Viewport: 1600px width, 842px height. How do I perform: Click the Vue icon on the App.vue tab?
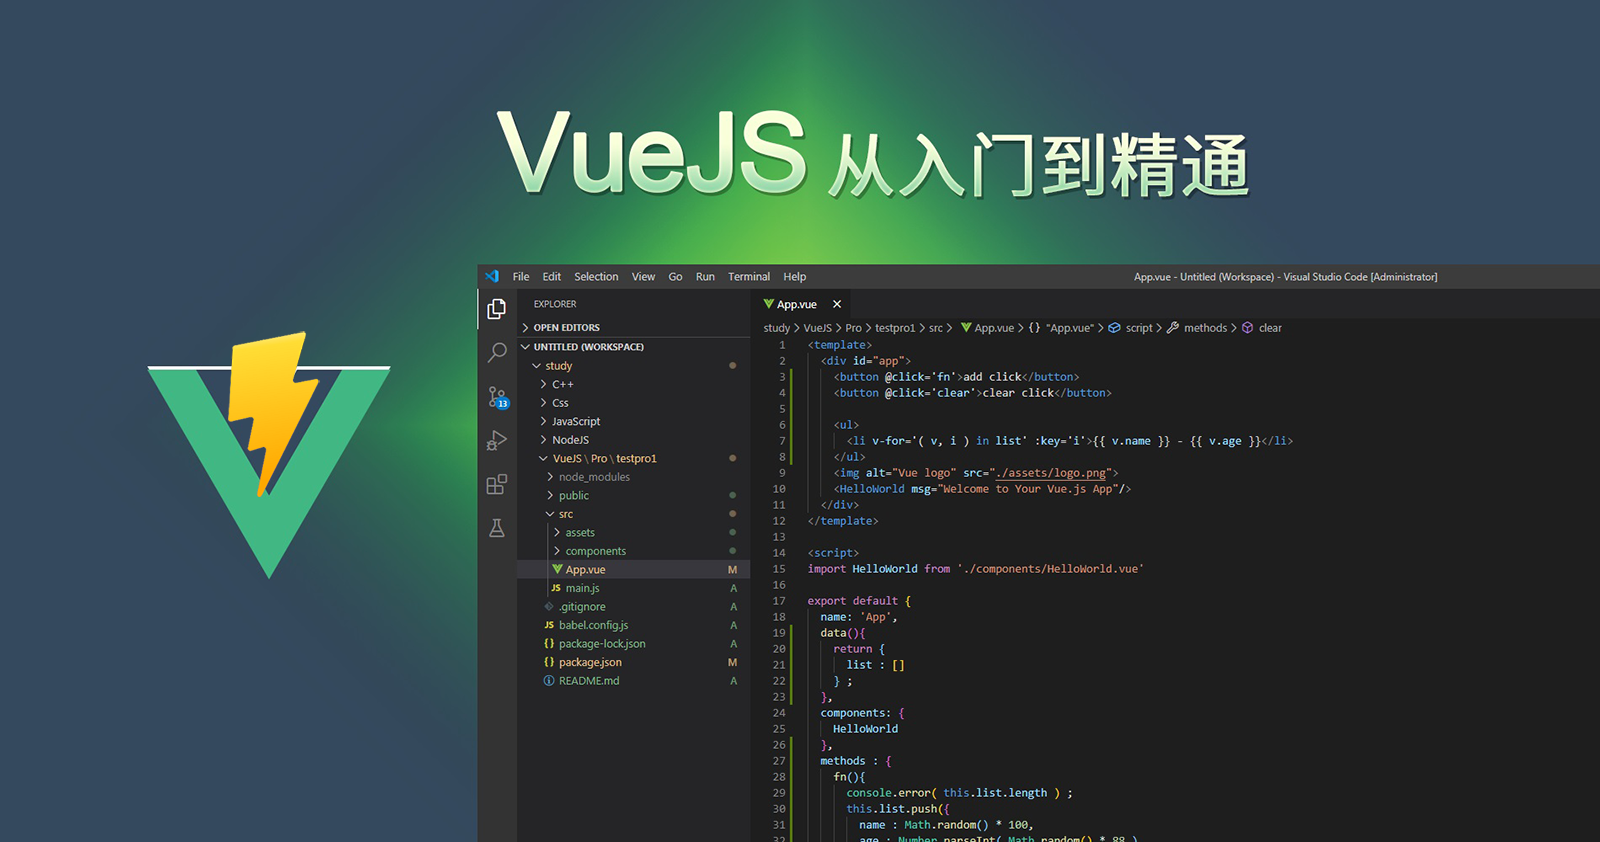[768, 304]
